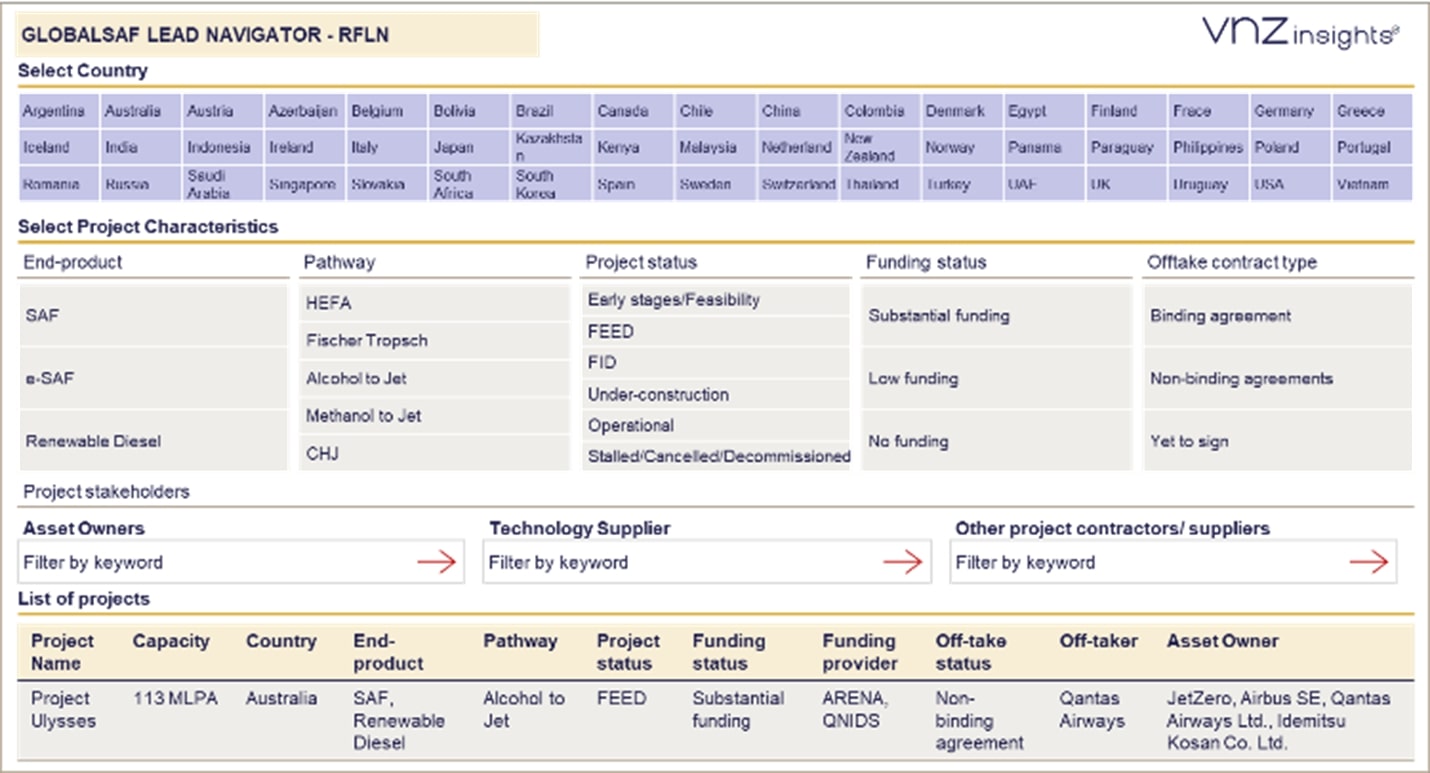1430x773 pixels.
Task: Toggle the No funding filter
Action: click(x=994, y=441)
